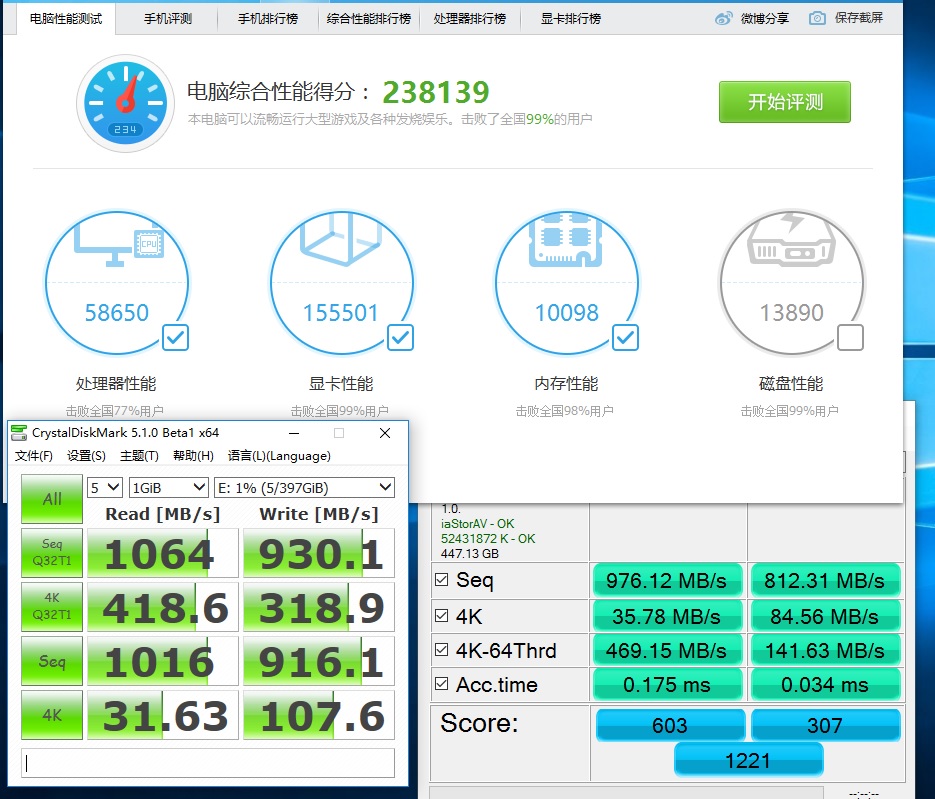Uncheck the 处理器性能 test checkbox
This screenshot has width=935, height=799.
(175, 337)
